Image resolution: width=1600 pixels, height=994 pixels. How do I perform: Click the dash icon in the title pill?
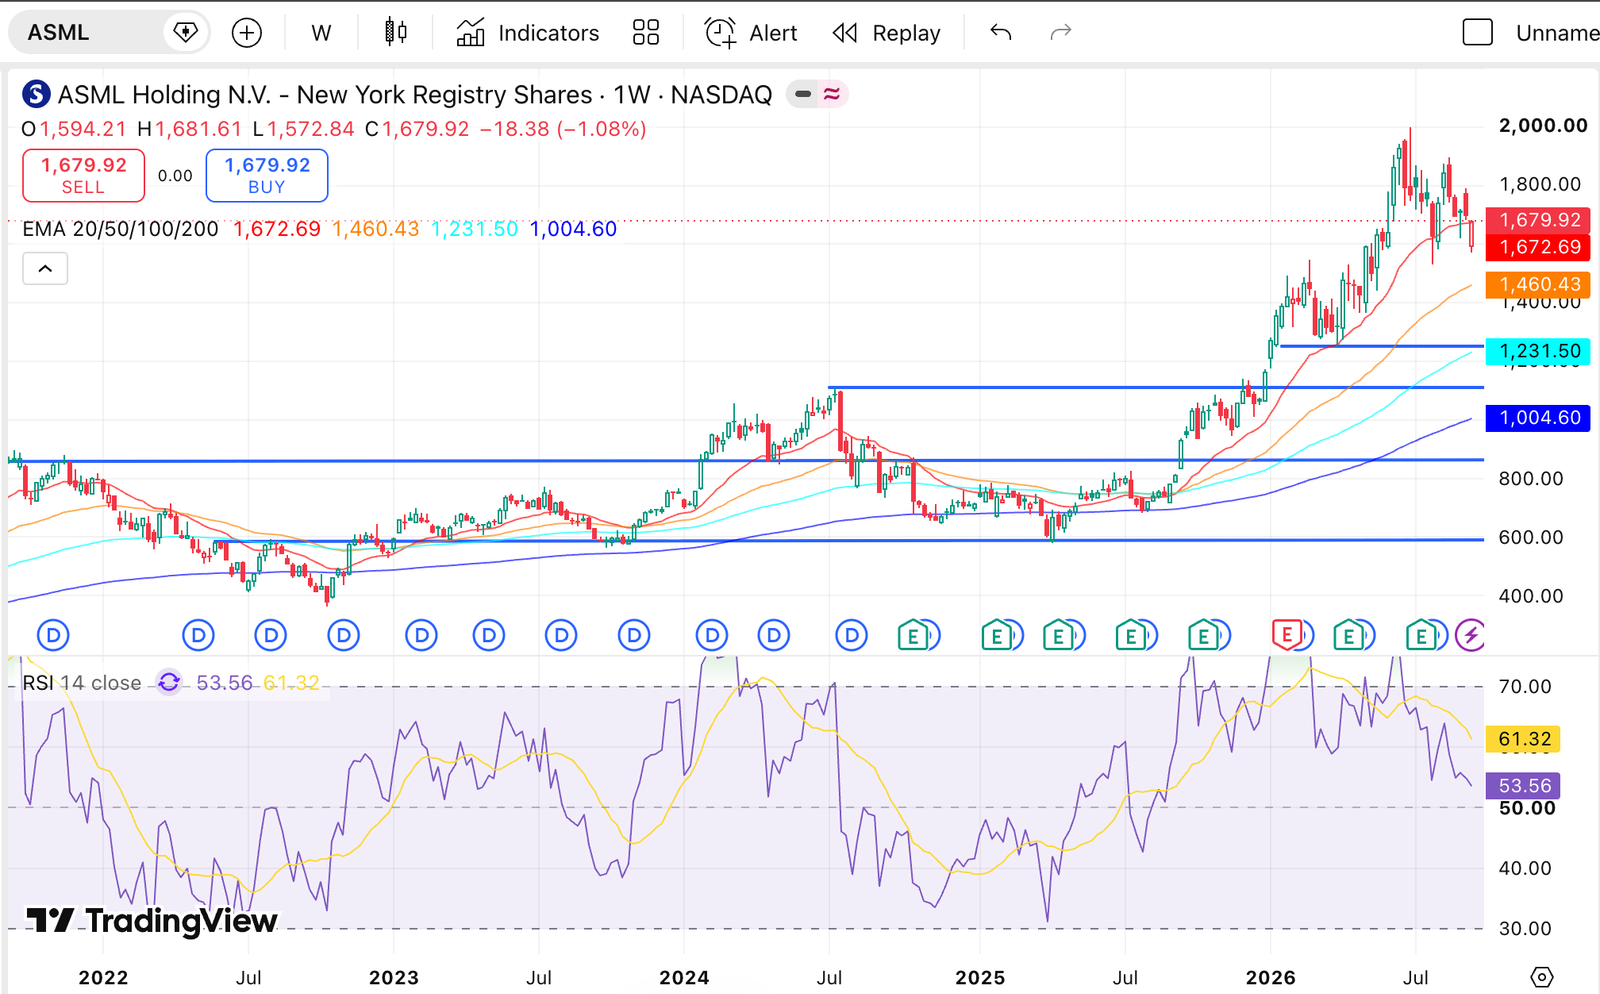coord(803,94)
